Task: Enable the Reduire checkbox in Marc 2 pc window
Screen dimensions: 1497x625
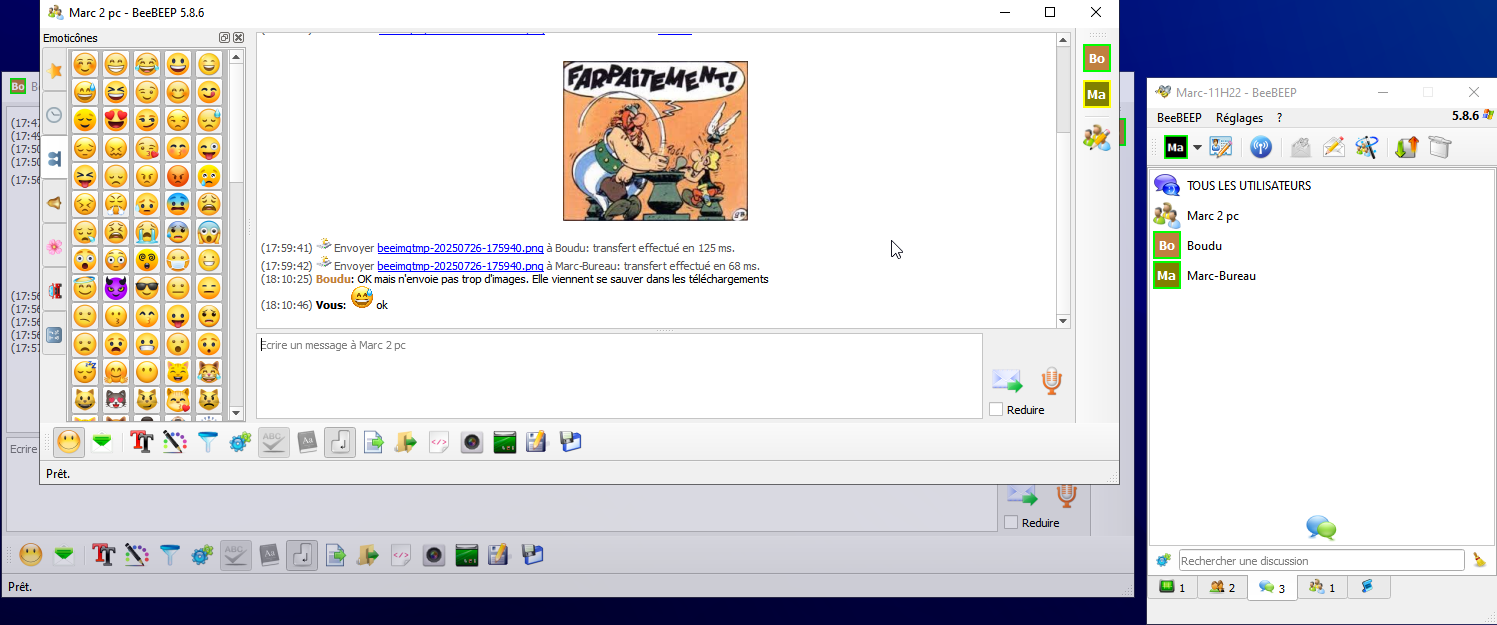Action: (996, 409)
